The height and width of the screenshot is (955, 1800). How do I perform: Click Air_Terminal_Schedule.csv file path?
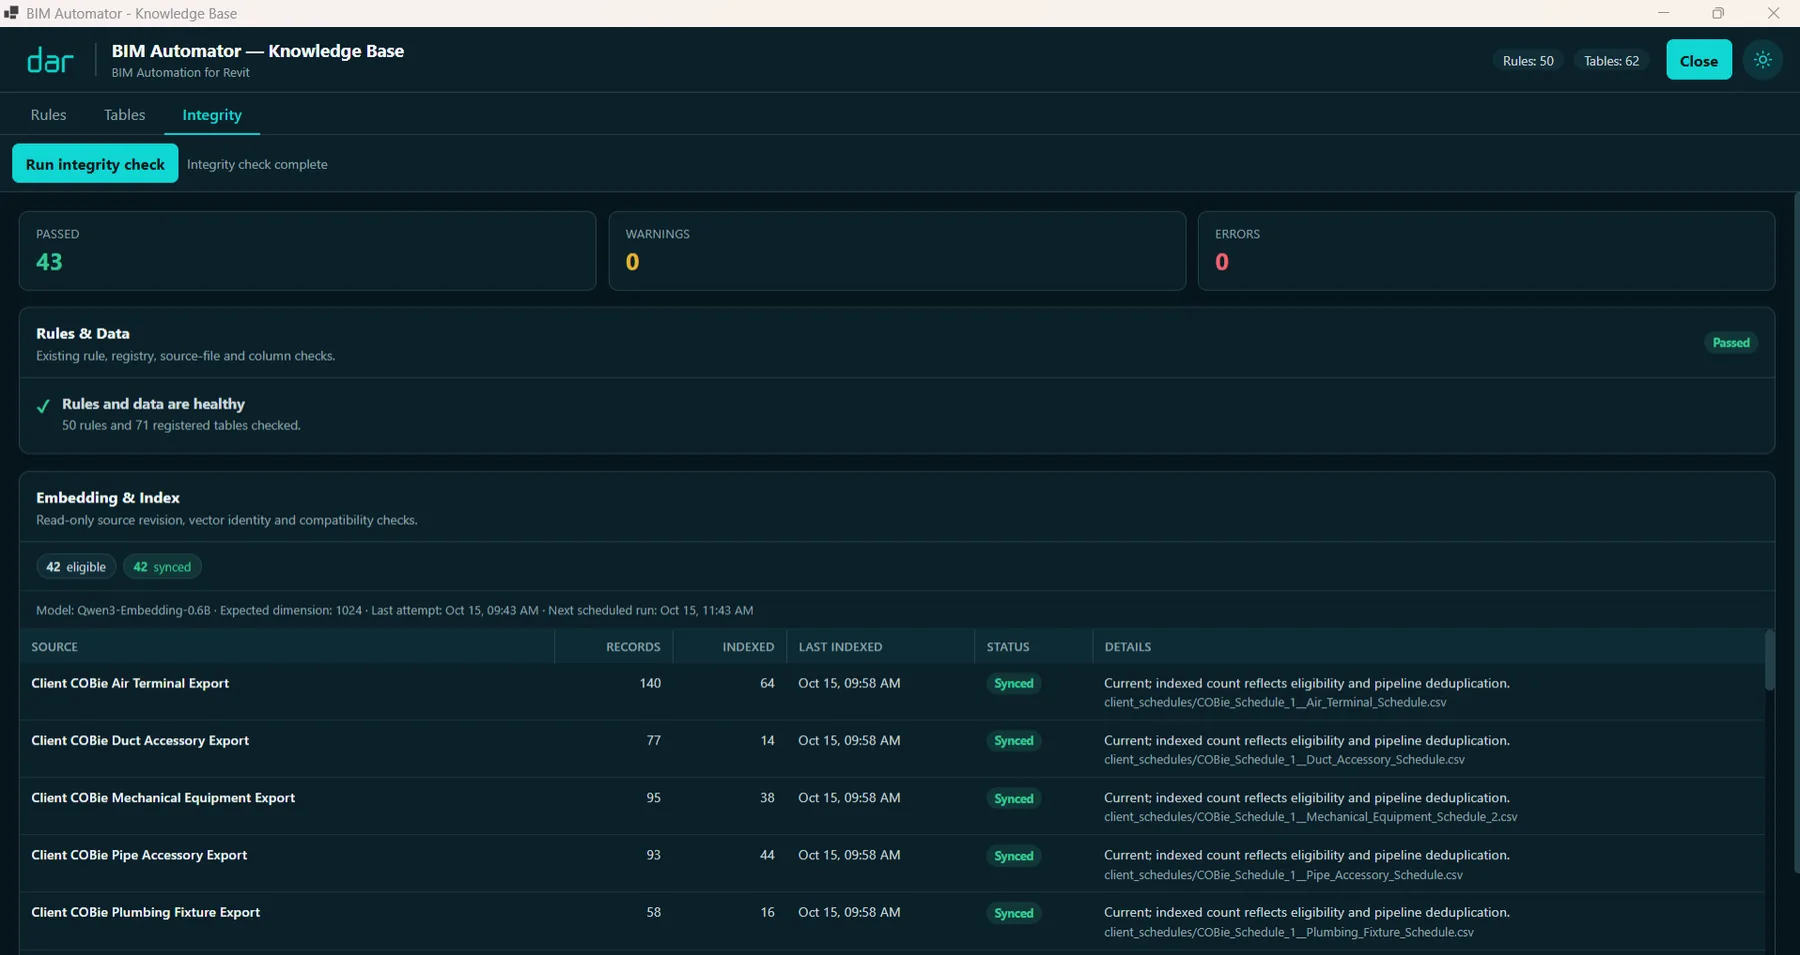[1275, 703]
